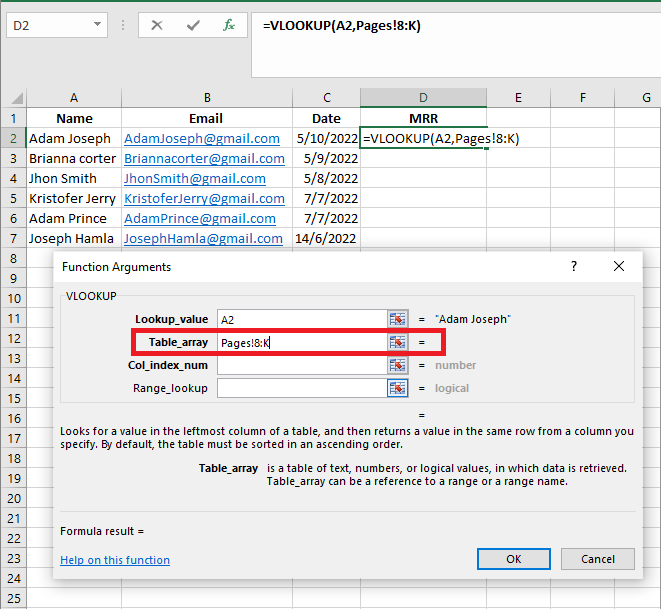
Task: Select date cell 5/8/2022
Action: pos(327,178)
